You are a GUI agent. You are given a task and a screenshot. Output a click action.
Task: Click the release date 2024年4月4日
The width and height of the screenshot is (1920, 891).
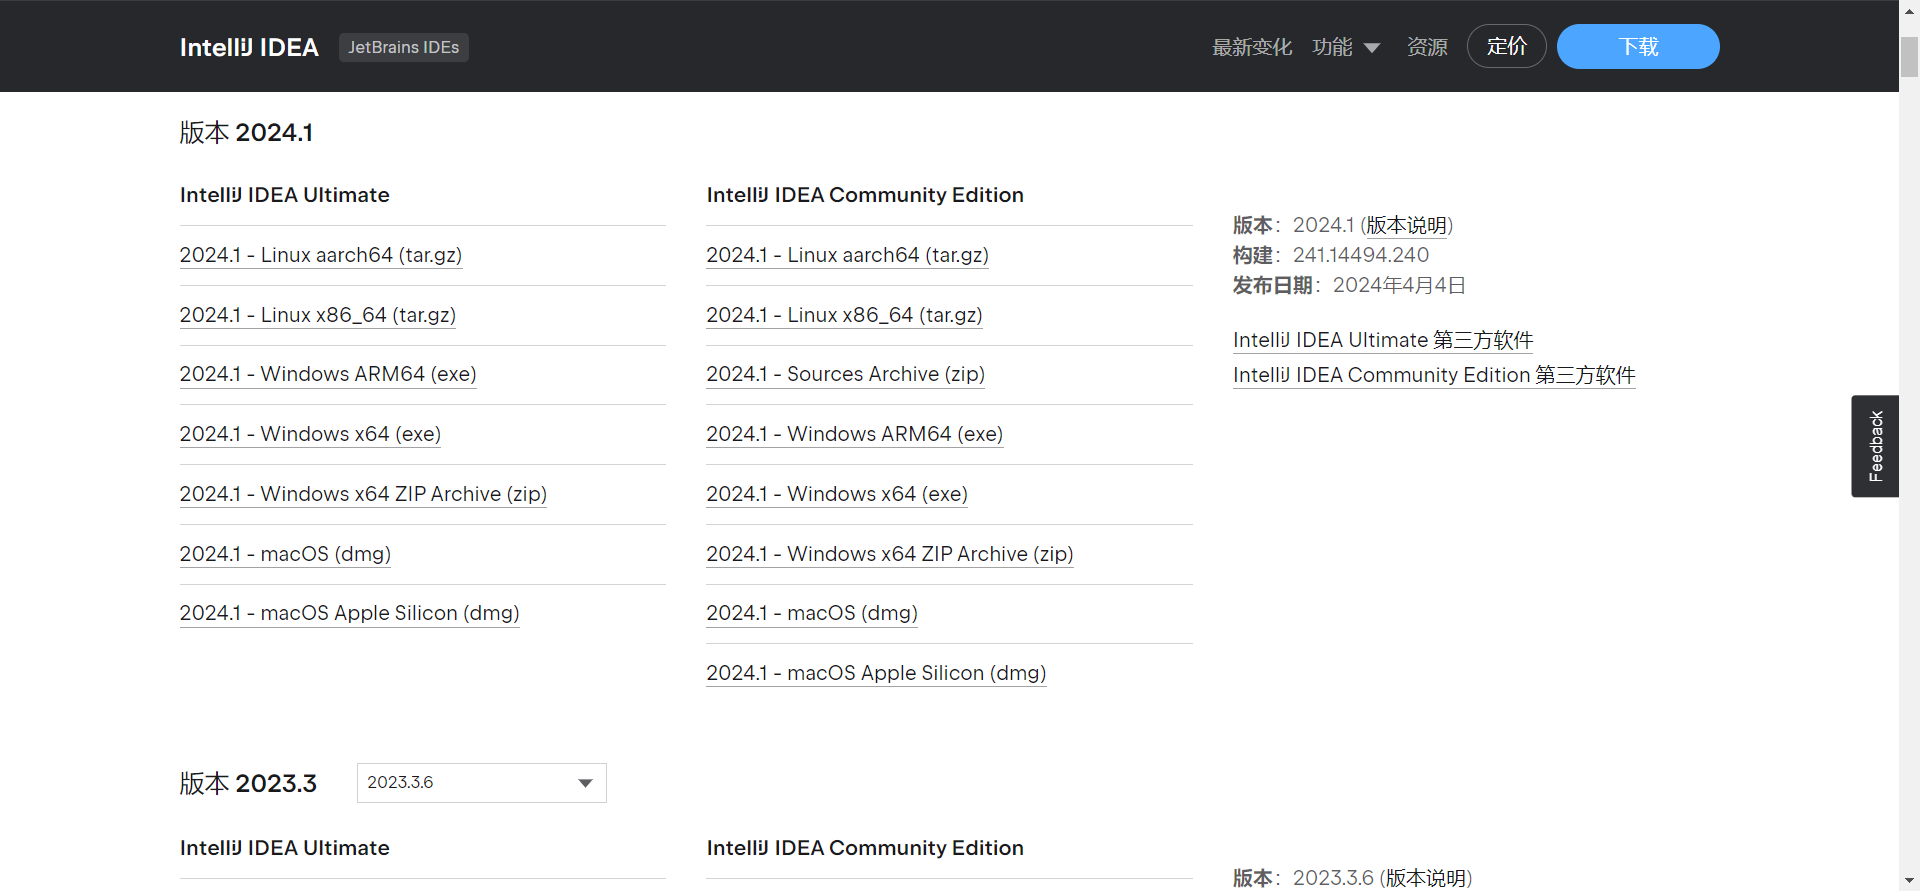pos(1399,285)
